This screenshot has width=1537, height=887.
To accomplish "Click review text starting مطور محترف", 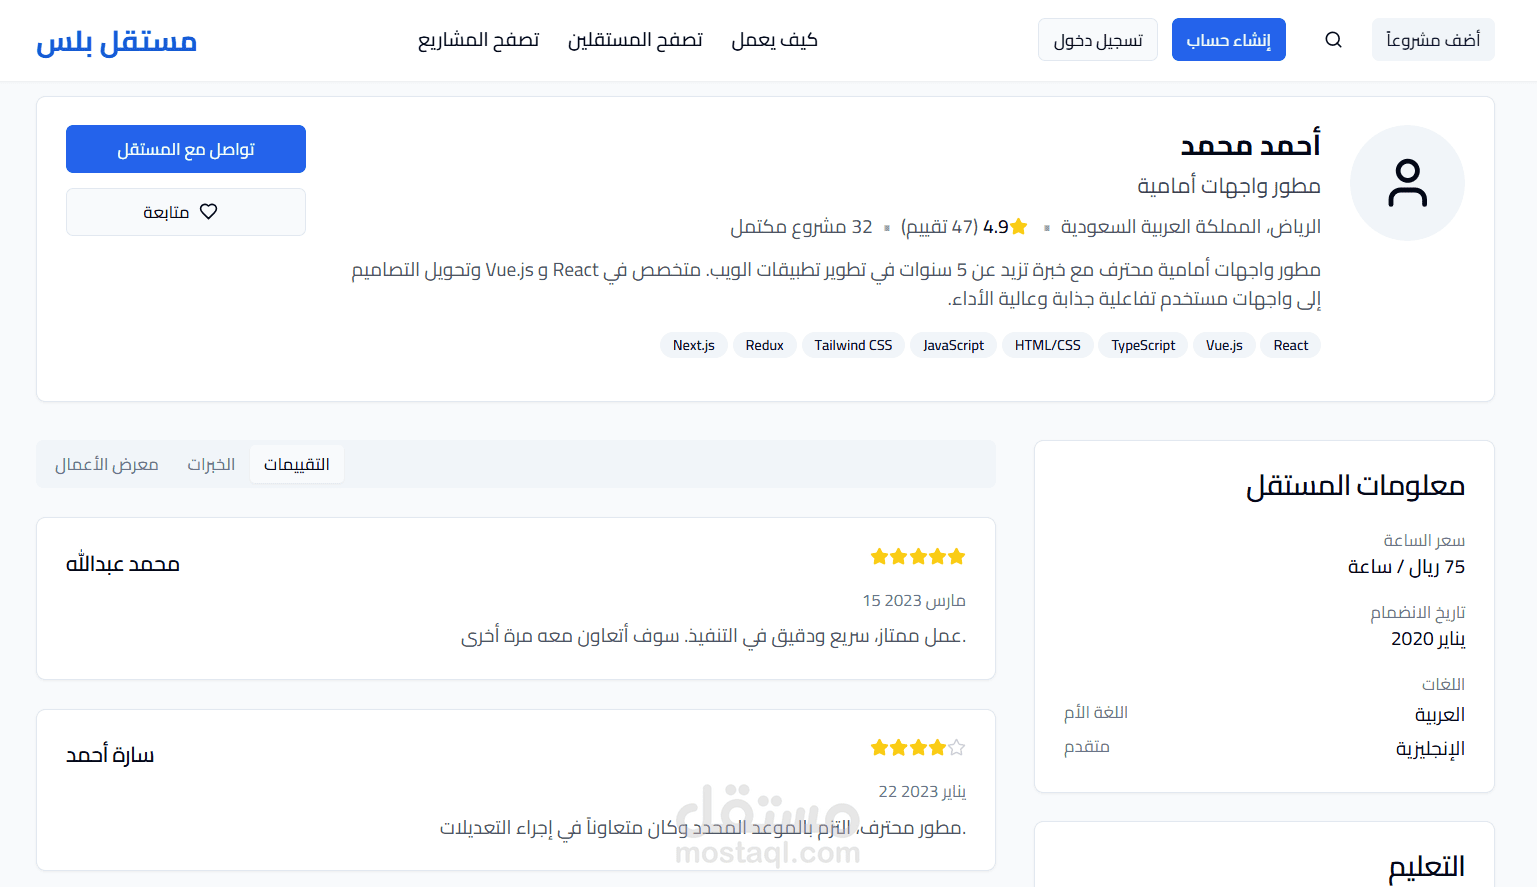I will 703,828.
